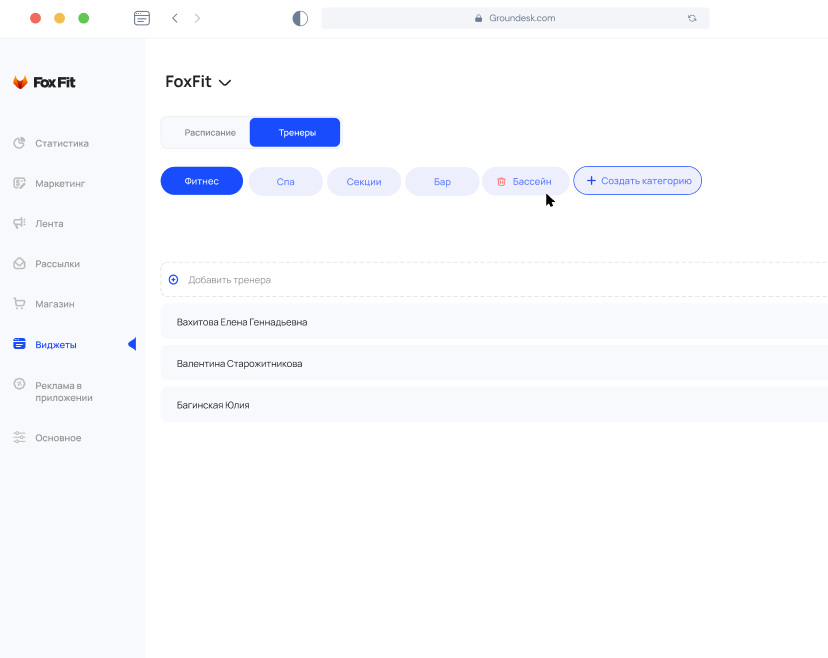Select the Спа category

[286, 182]
